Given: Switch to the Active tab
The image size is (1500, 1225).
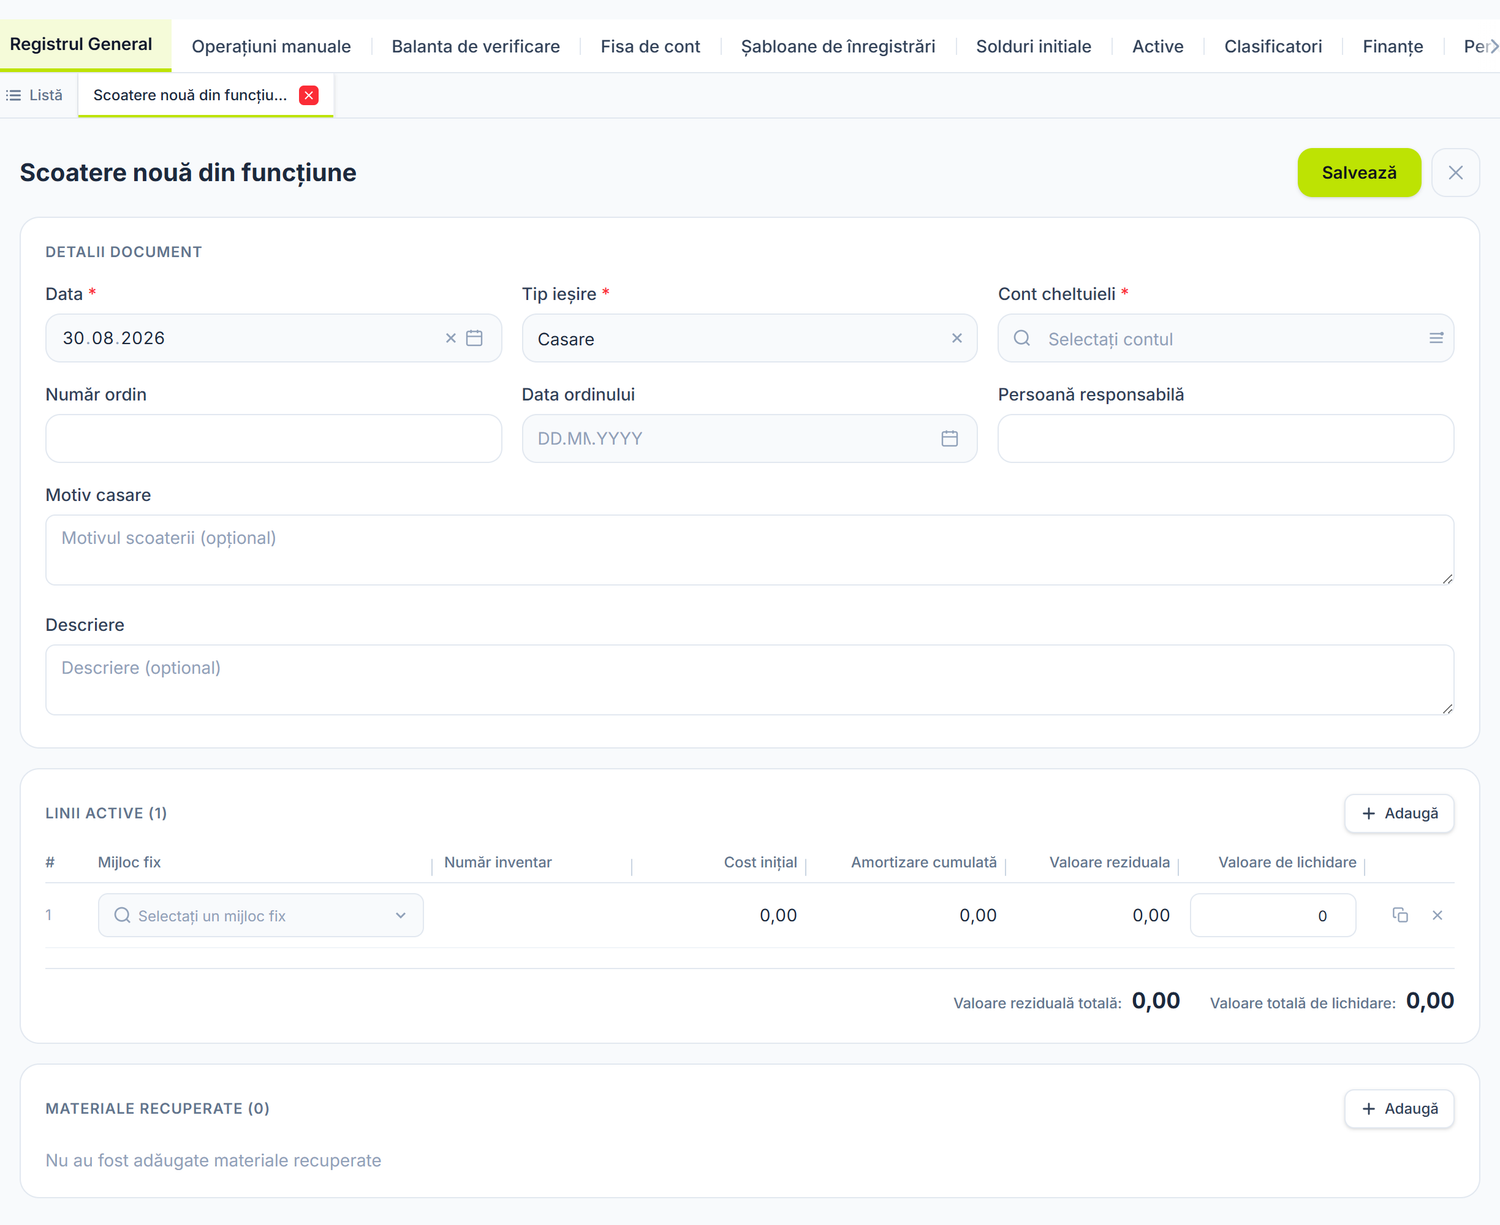Looking at the screenshot, I should click(1158, 46).
